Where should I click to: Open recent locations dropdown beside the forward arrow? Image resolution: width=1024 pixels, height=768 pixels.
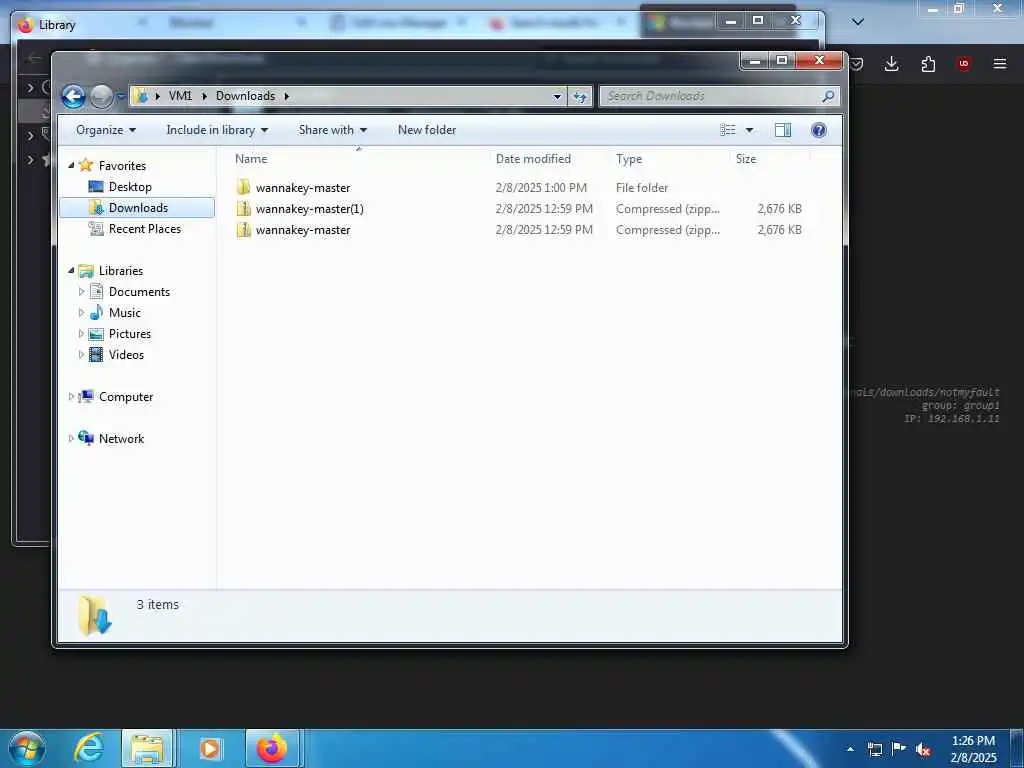(120, 97)
